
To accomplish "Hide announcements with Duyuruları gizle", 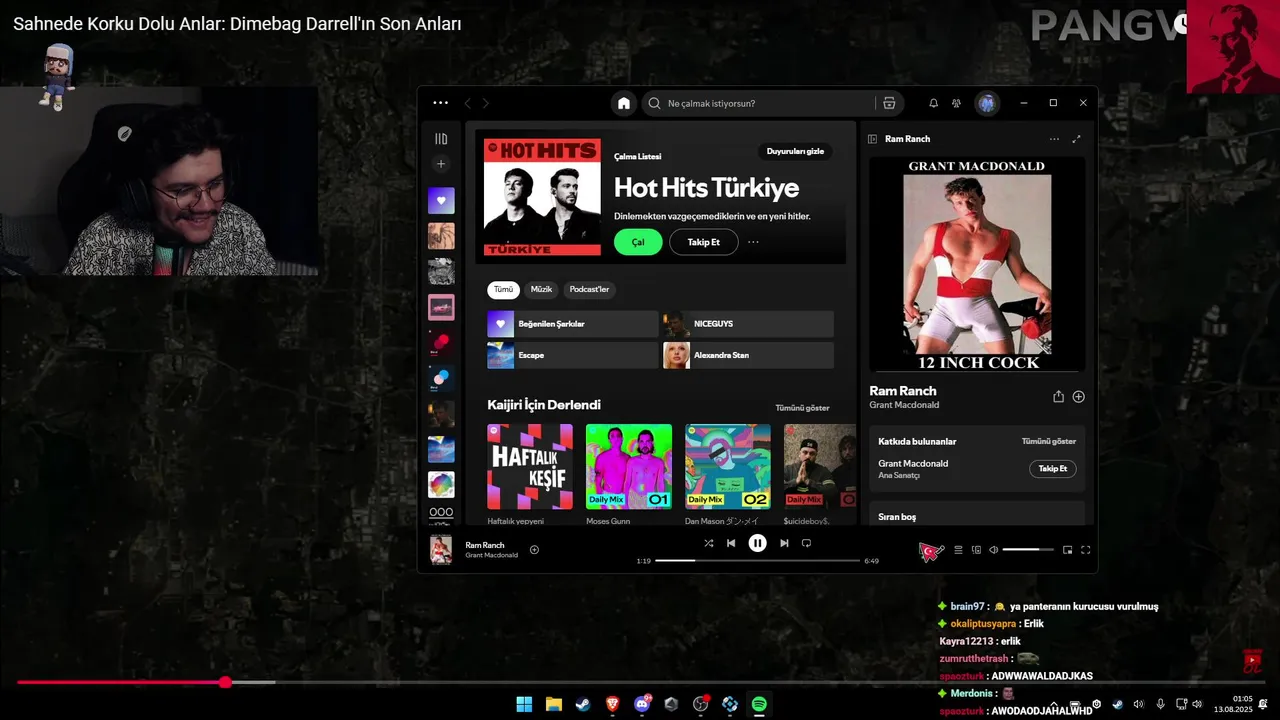I will pyautogui.click(x=795, y=151).
